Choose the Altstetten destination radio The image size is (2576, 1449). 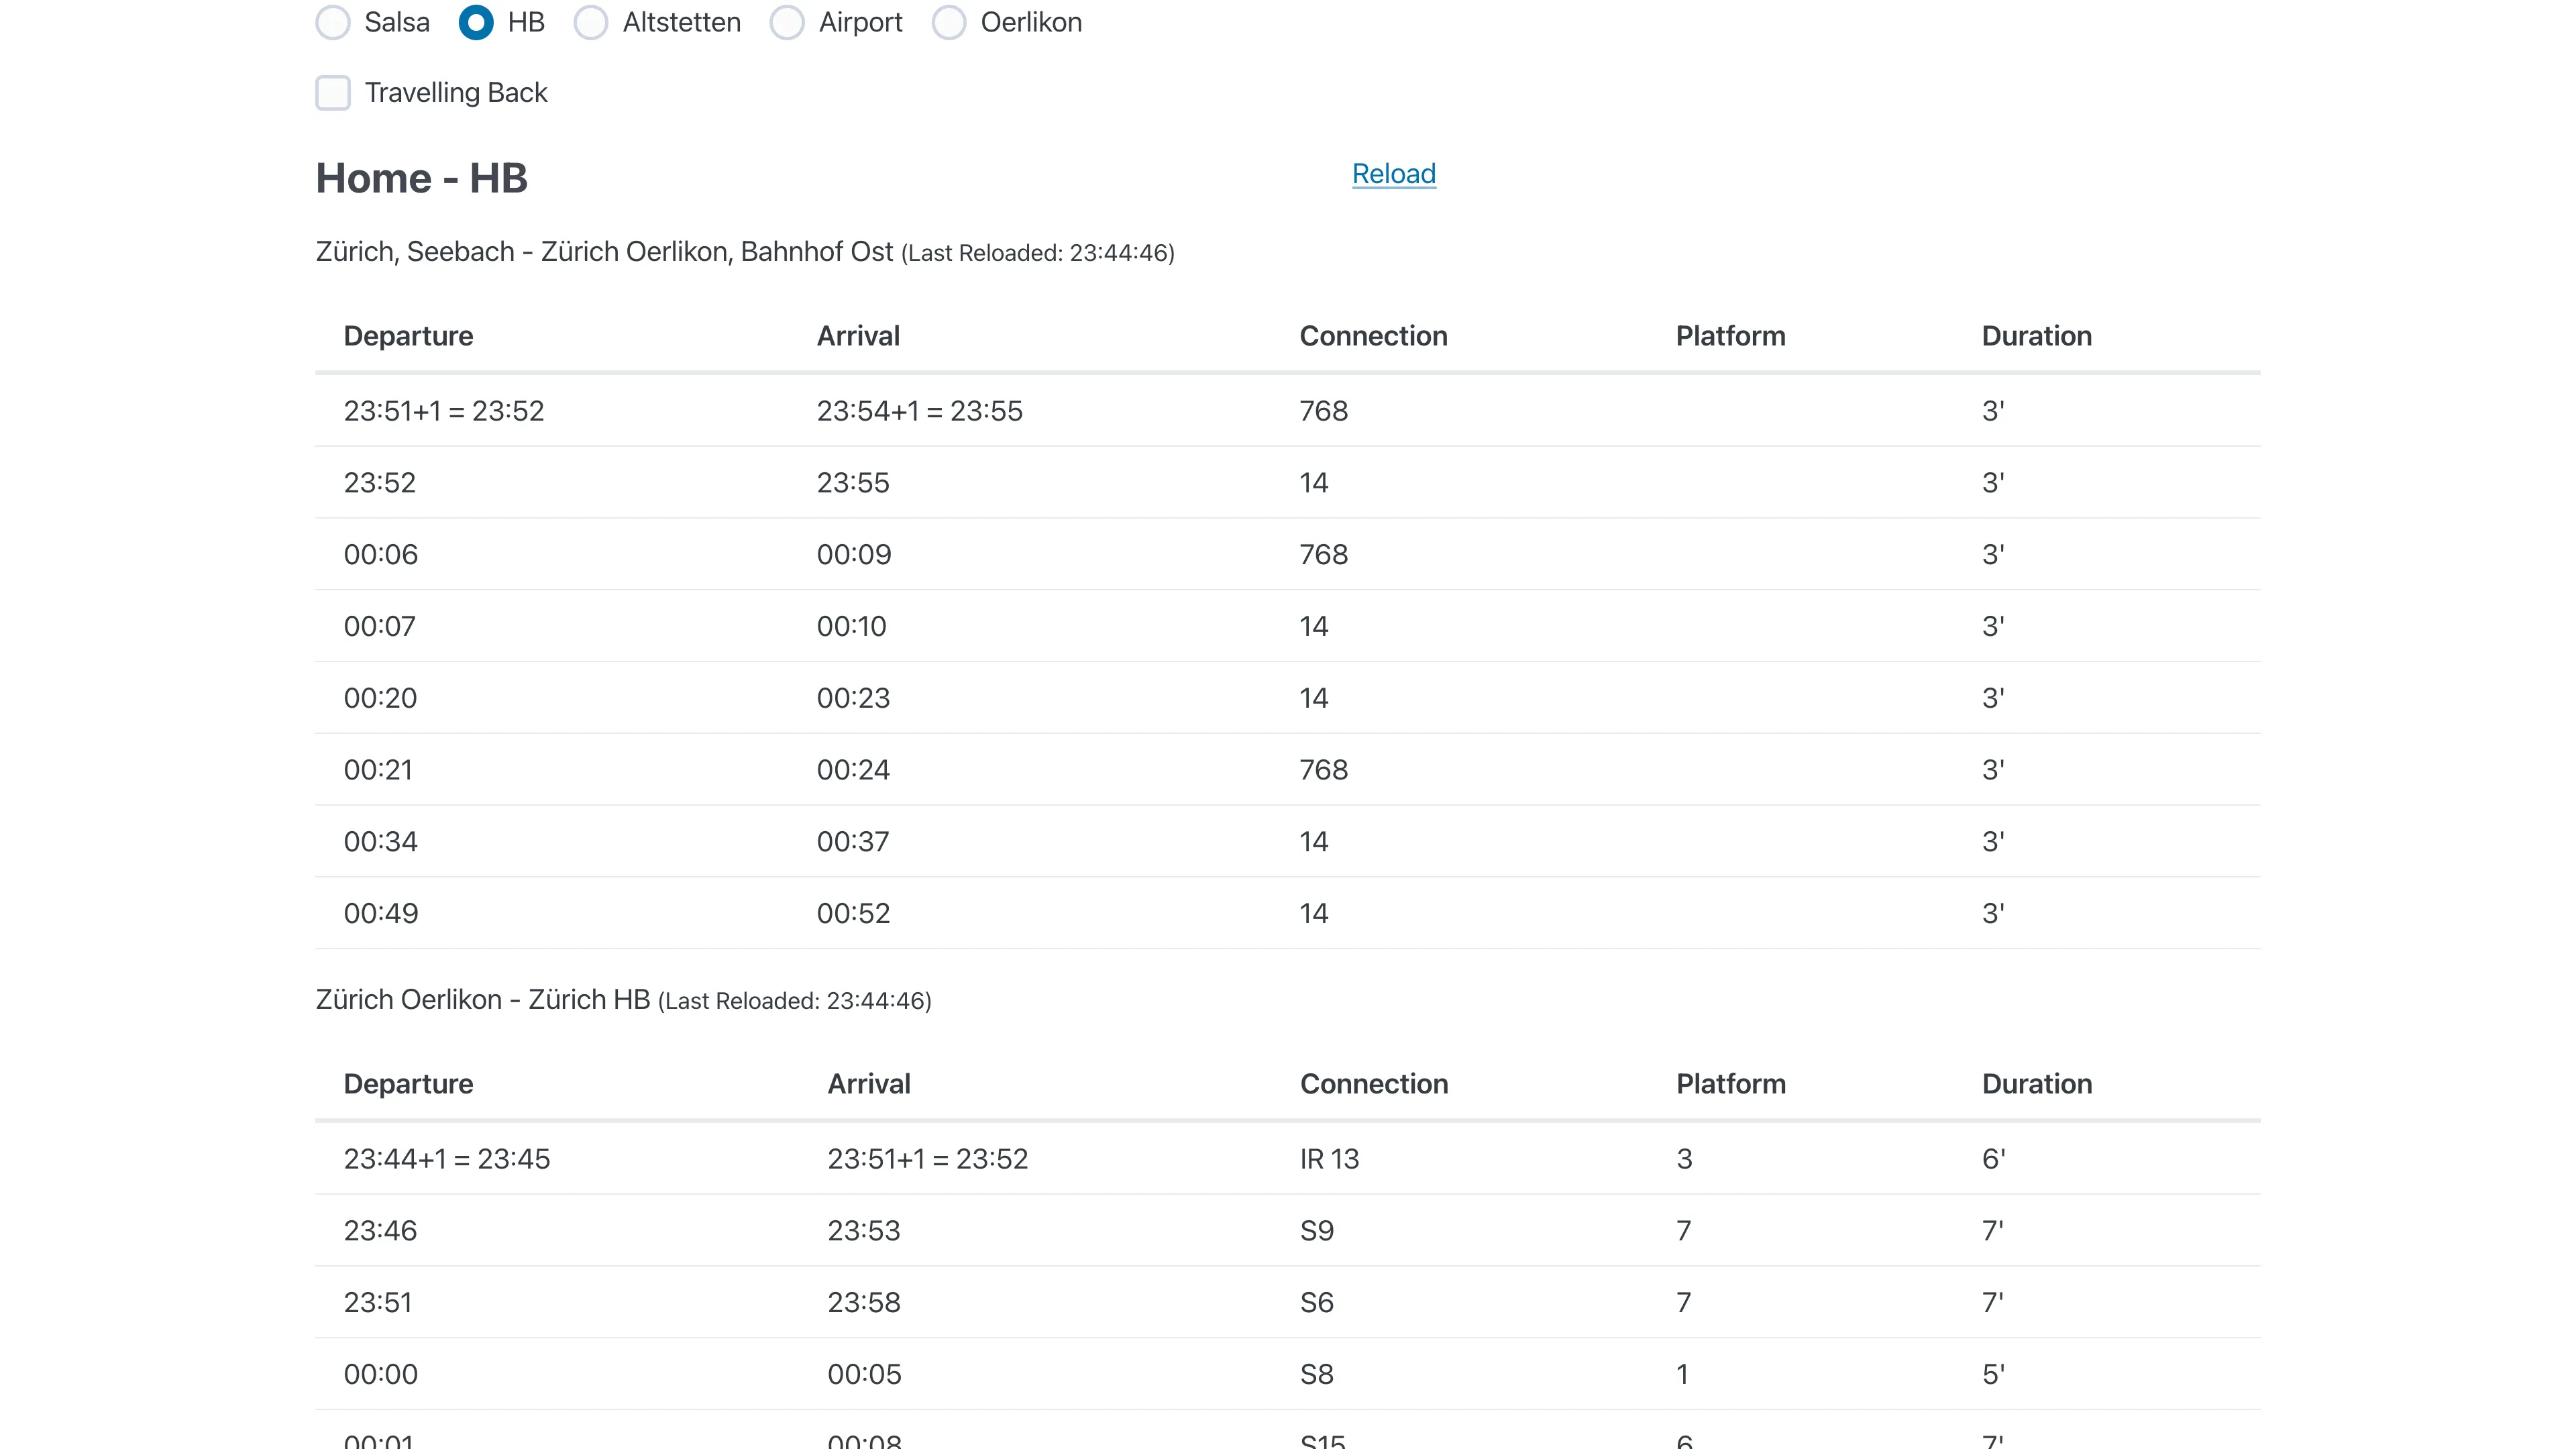coord(591,22)
